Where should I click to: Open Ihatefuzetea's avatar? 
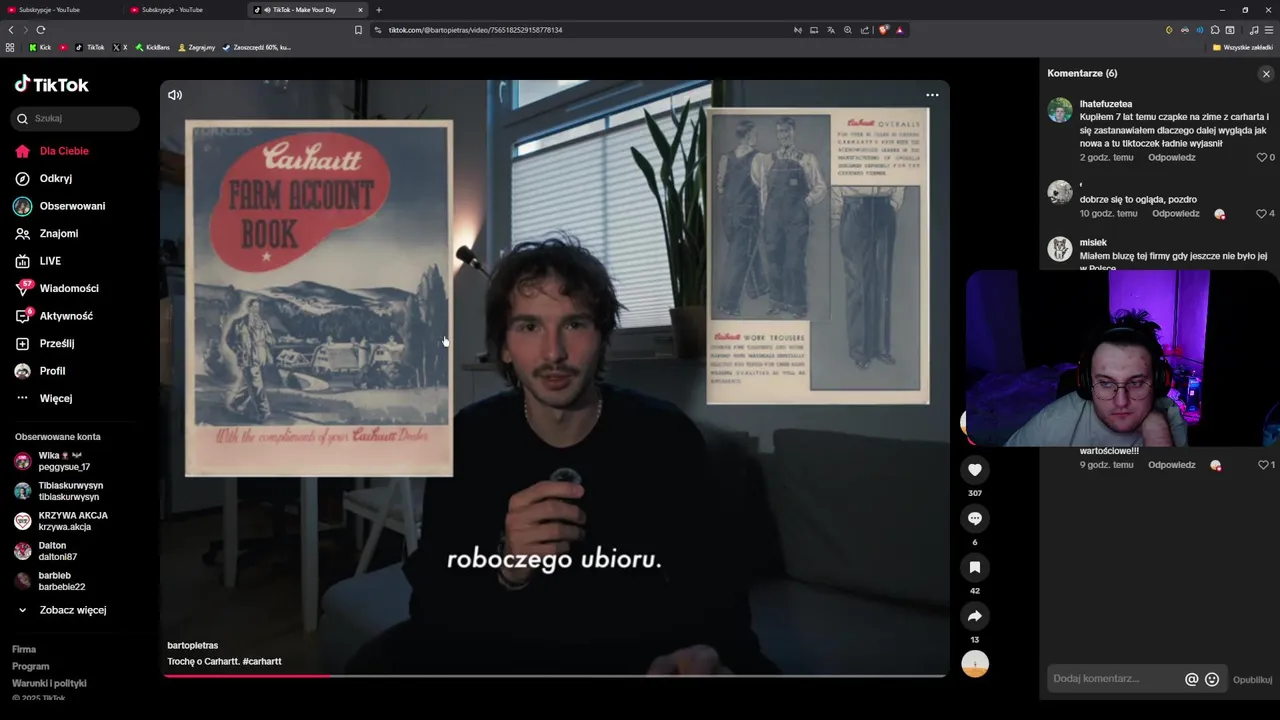(1060, 110)
